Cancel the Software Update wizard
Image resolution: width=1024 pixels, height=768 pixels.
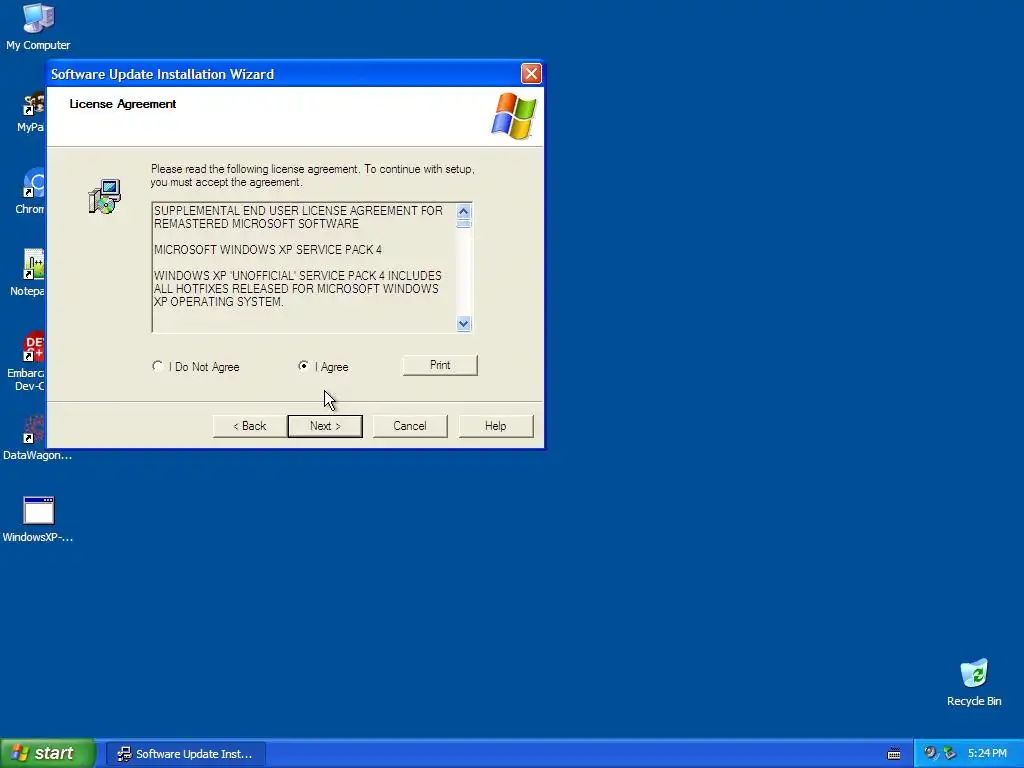[x=410, y=426]
